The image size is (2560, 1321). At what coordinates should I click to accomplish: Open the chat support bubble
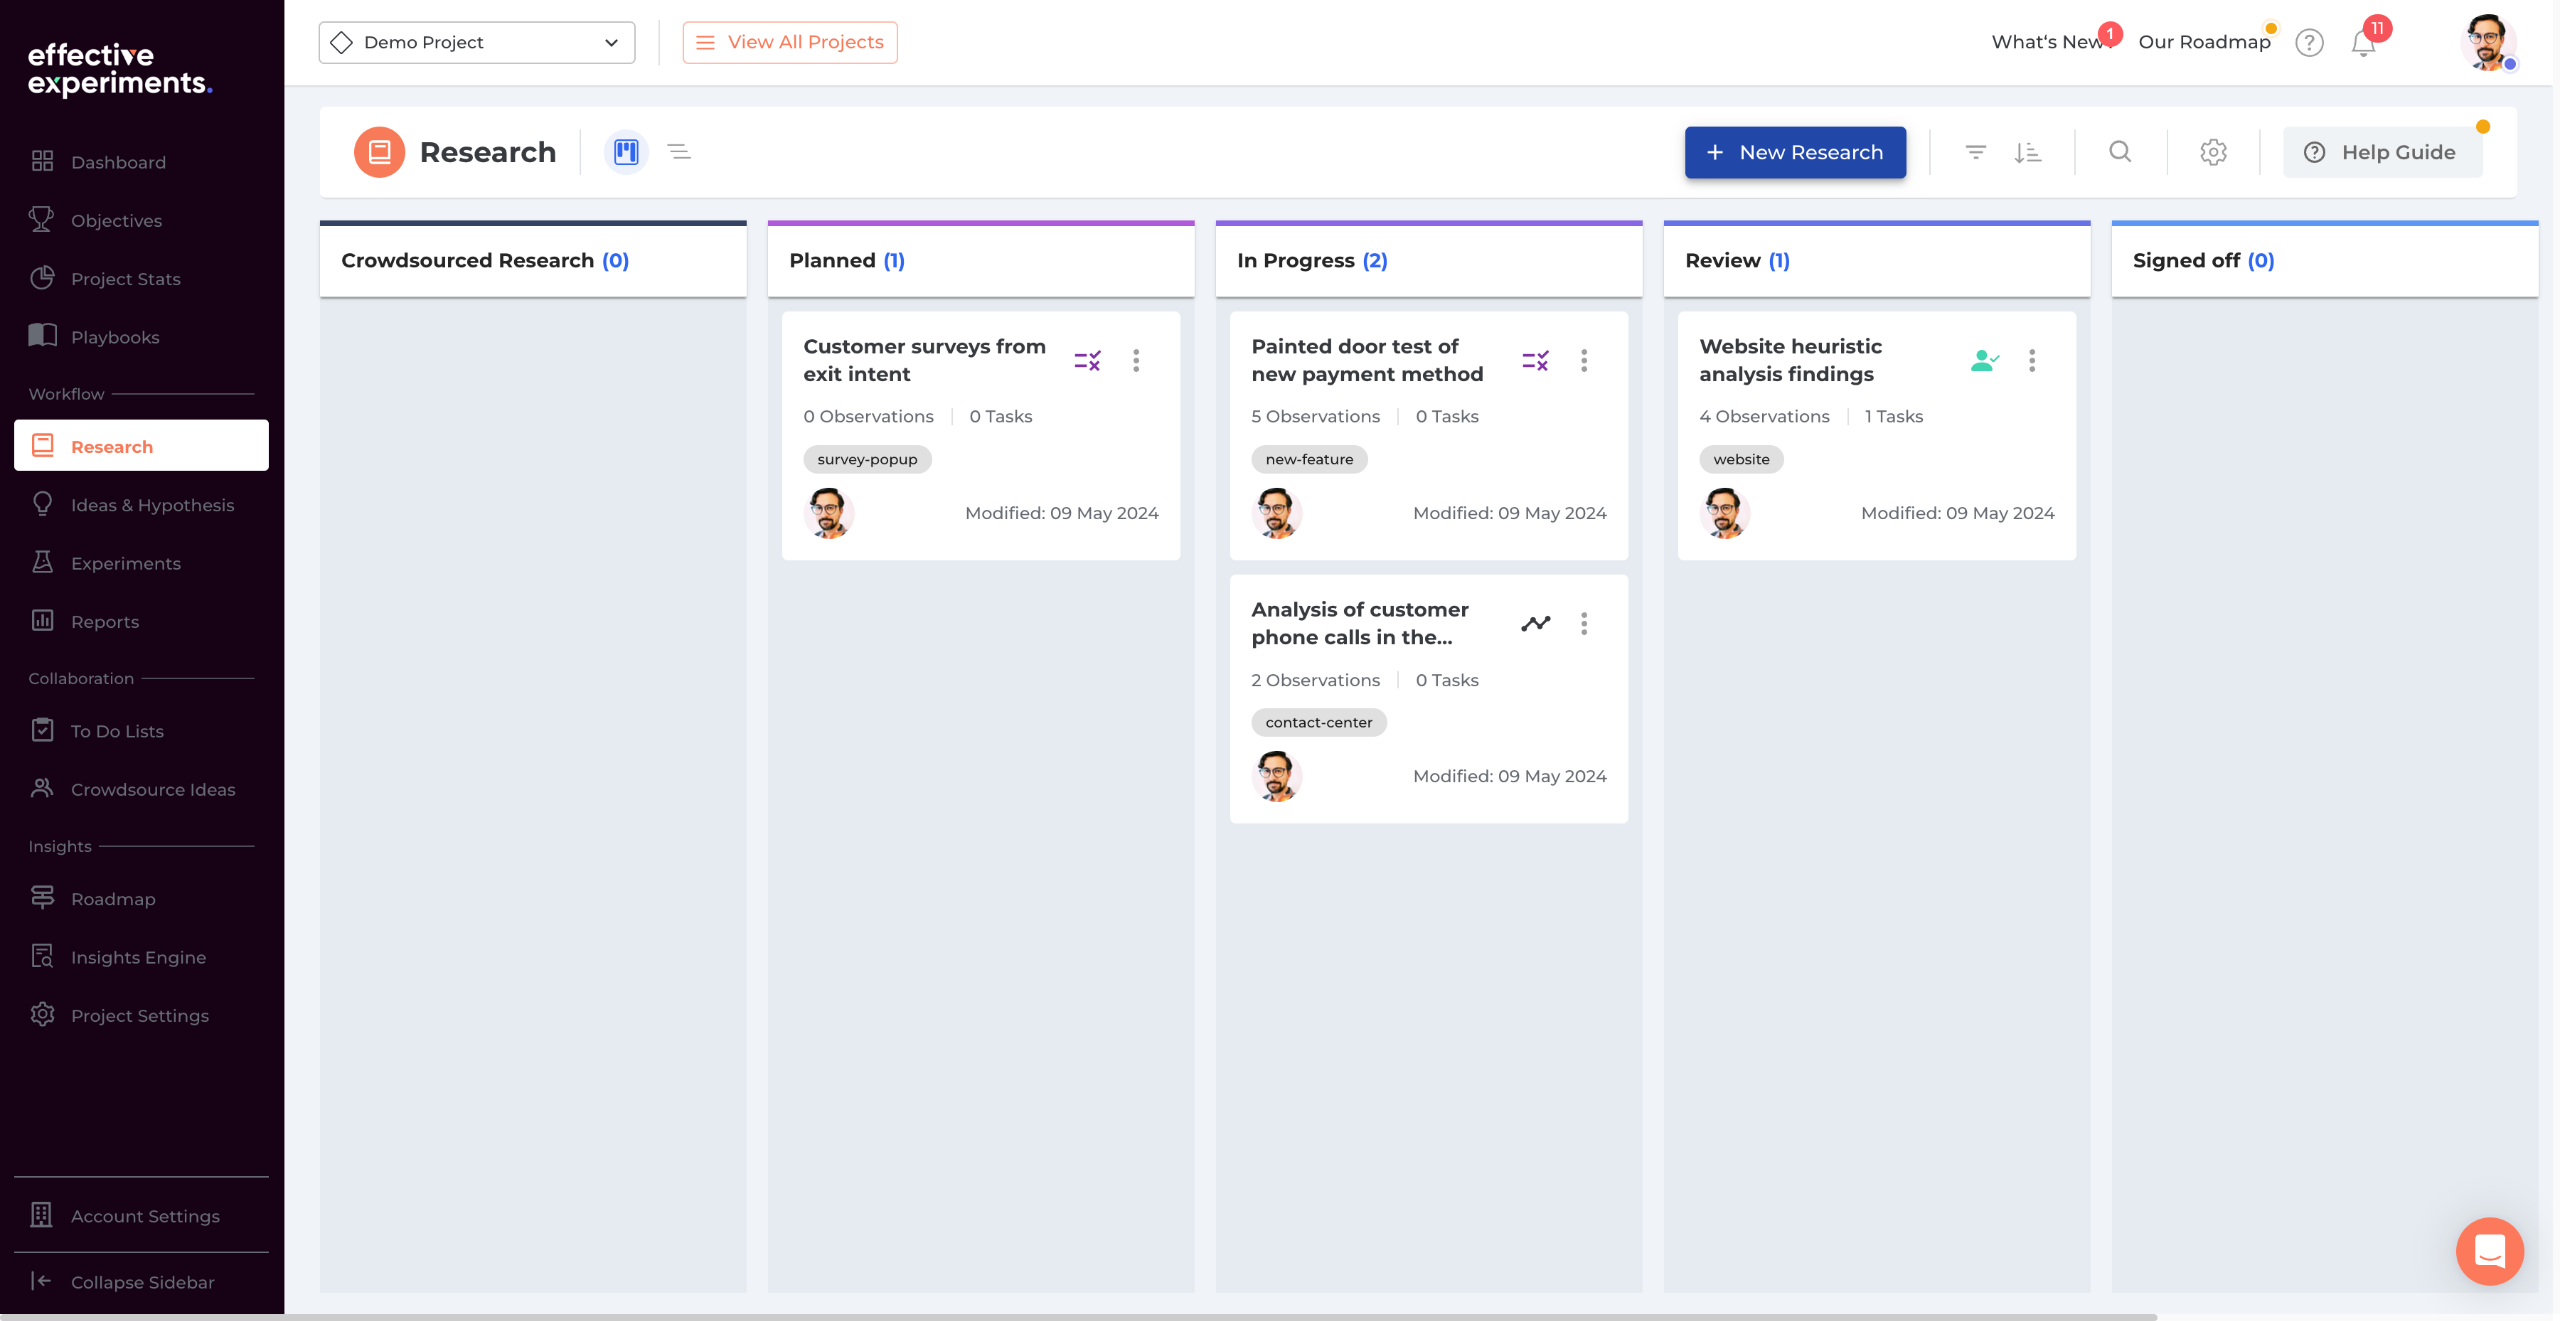point(2489,1250)
